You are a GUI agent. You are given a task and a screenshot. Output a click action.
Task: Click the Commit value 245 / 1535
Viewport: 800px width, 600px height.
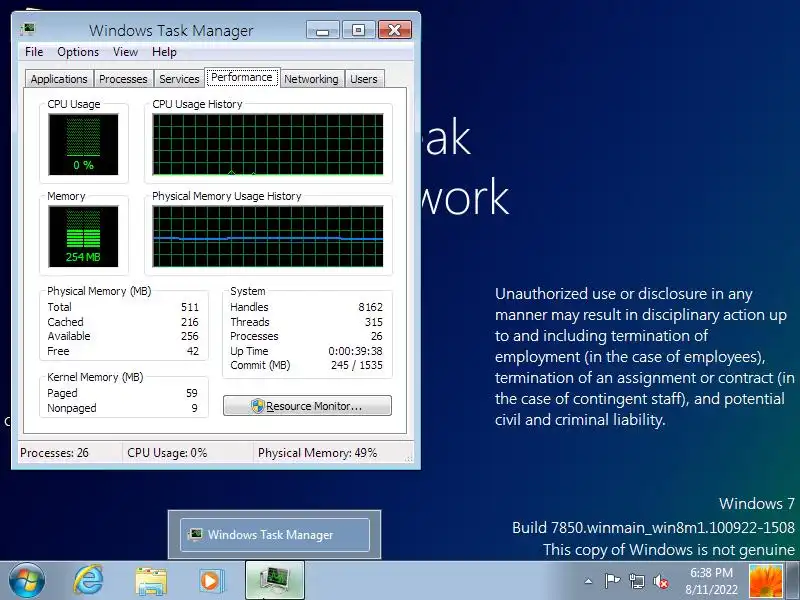pos(357,365)
